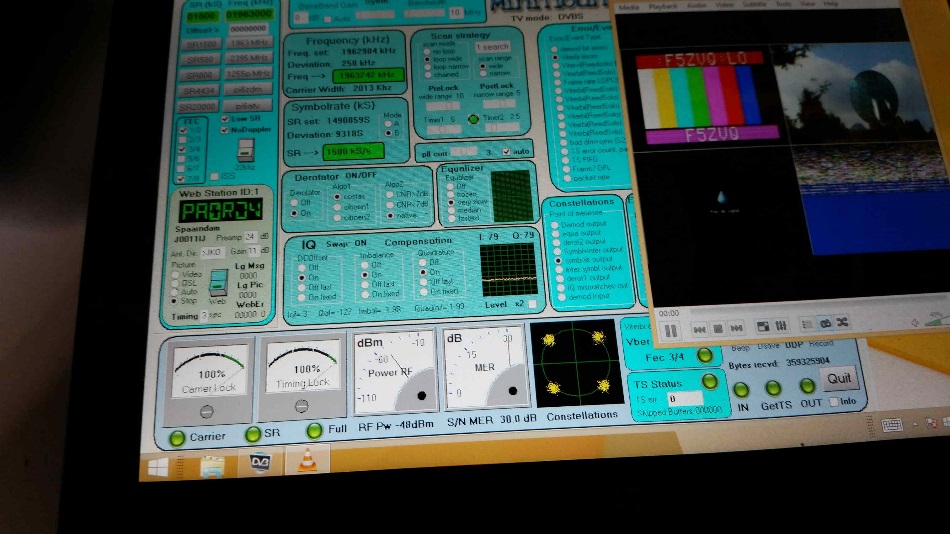This screenshot has height=534, width=950.
Task: Toggle the Info checkbox near Quit
Action: [x=834, y=402]
